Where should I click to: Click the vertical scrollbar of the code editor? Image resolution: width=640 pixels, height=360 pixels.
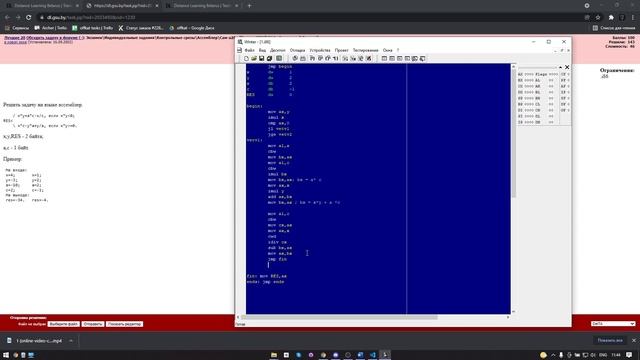[513, 188]
